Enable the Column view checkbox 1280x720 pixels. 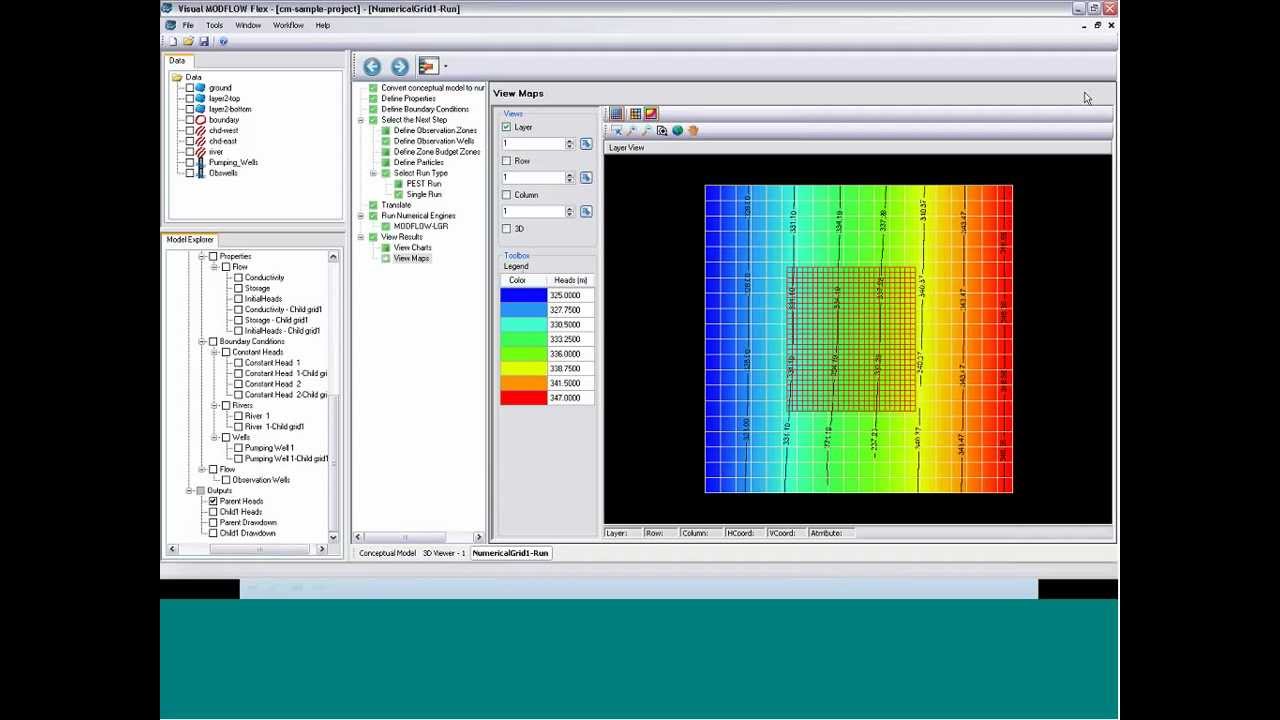[x=506, y=195]
